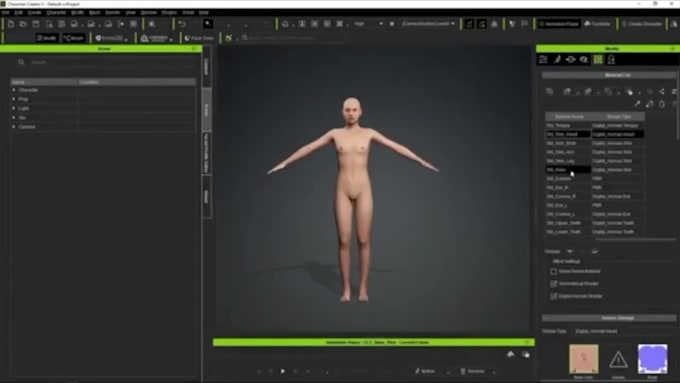Select the Base Color skin texture thumbnail
This screenshot has width=680, height=383.
click(x=584, y=359)
